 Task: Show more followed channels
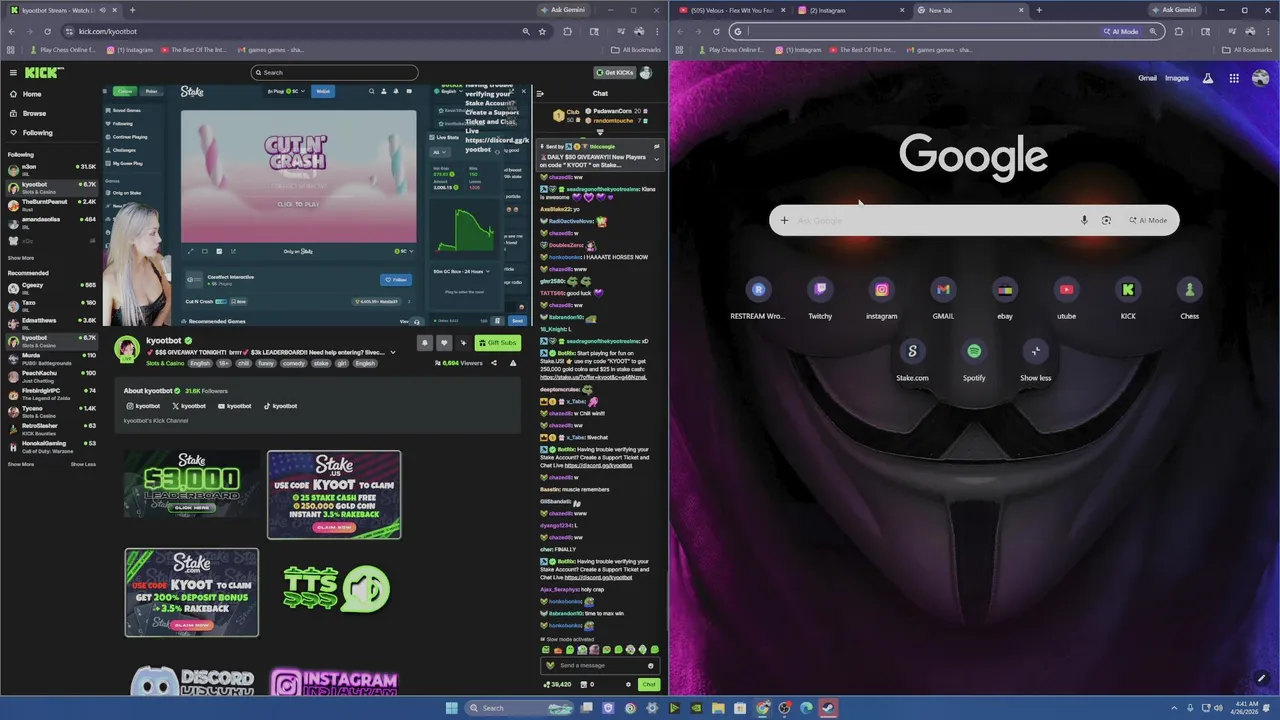[21, 258]
